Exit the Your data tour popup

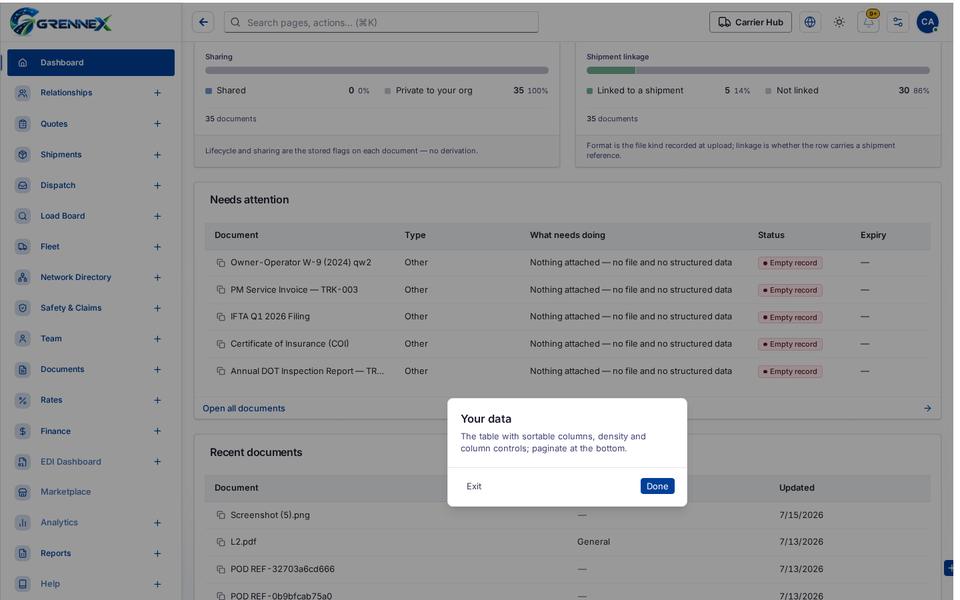click(x=474, y=486)
